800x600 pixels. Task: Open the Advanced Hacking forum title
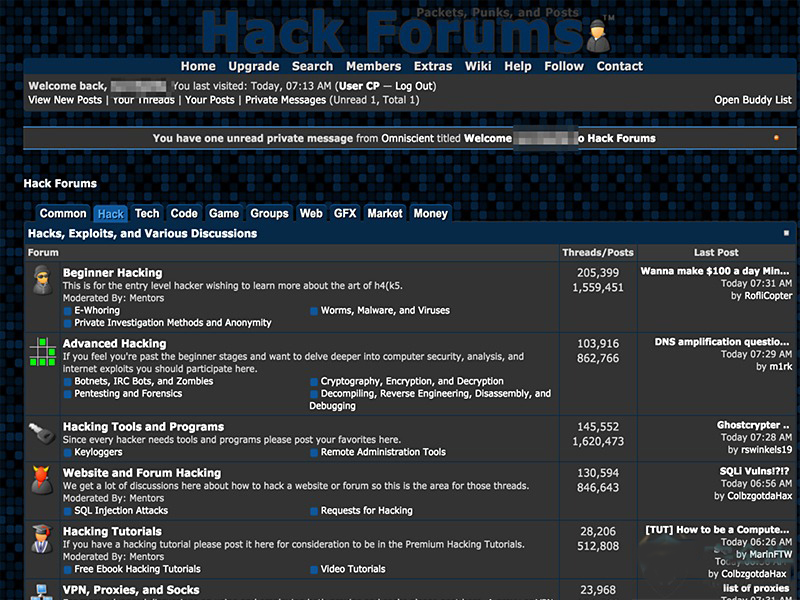tap(114, 344)
